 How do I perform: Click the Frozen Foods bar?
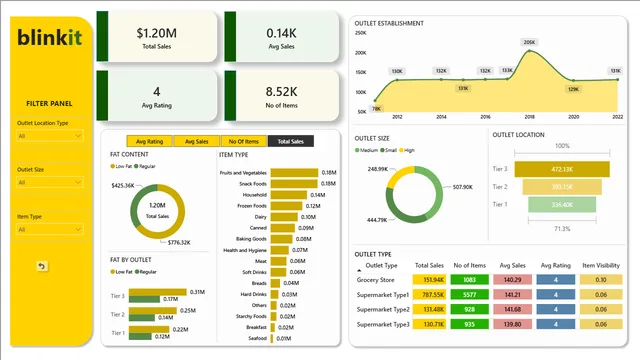click(x=286, y=206)
